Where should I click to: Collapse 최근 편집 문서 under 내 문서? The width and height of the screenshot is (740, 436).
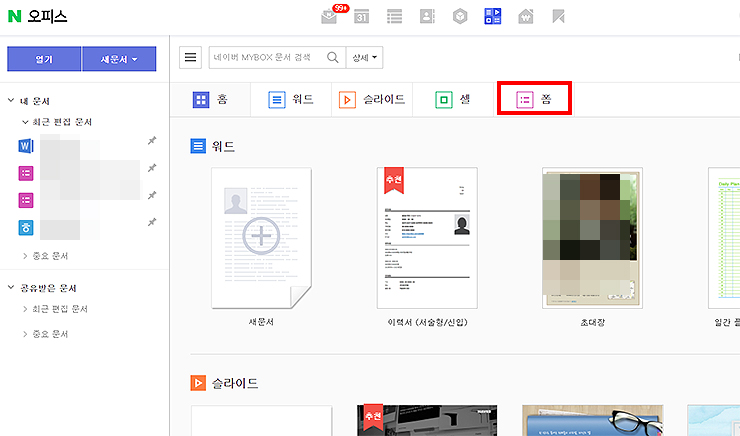pos(25,122)
